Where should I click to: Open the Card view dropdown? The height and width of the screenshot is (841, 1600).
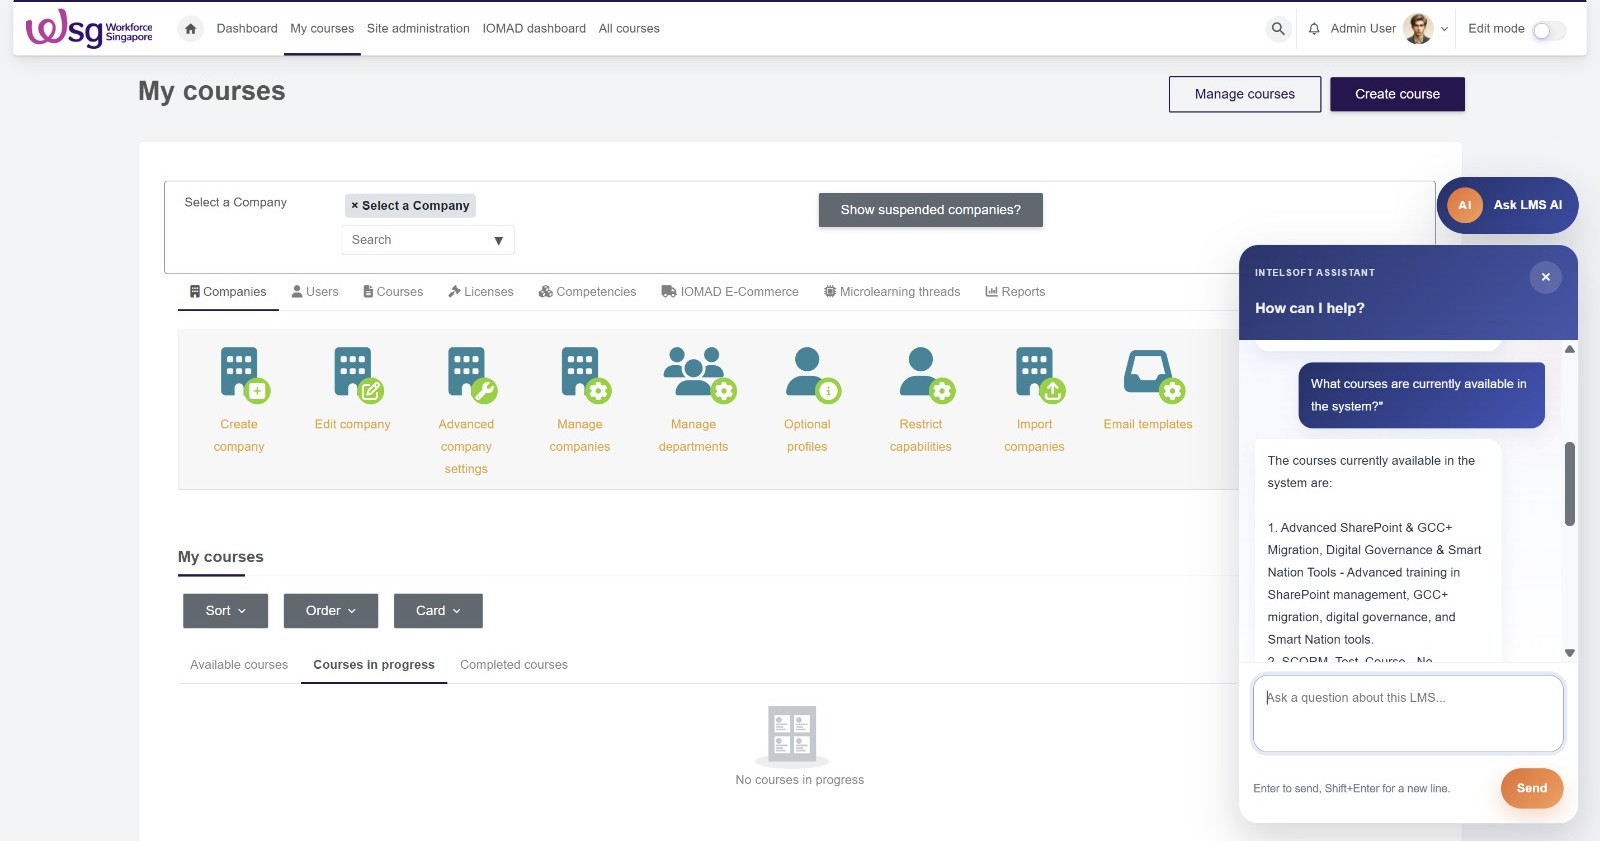[x=438, y=611]
